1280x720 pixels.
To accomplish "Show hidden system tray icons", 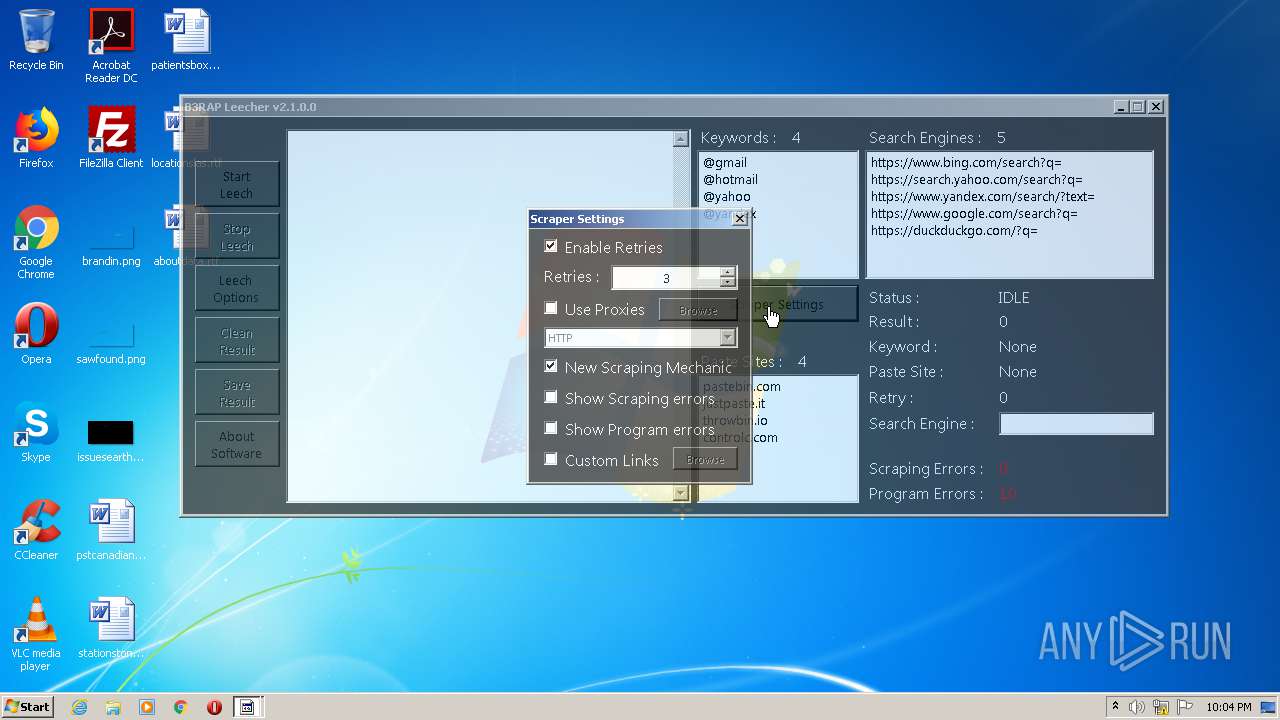I will click(1115, 707).
